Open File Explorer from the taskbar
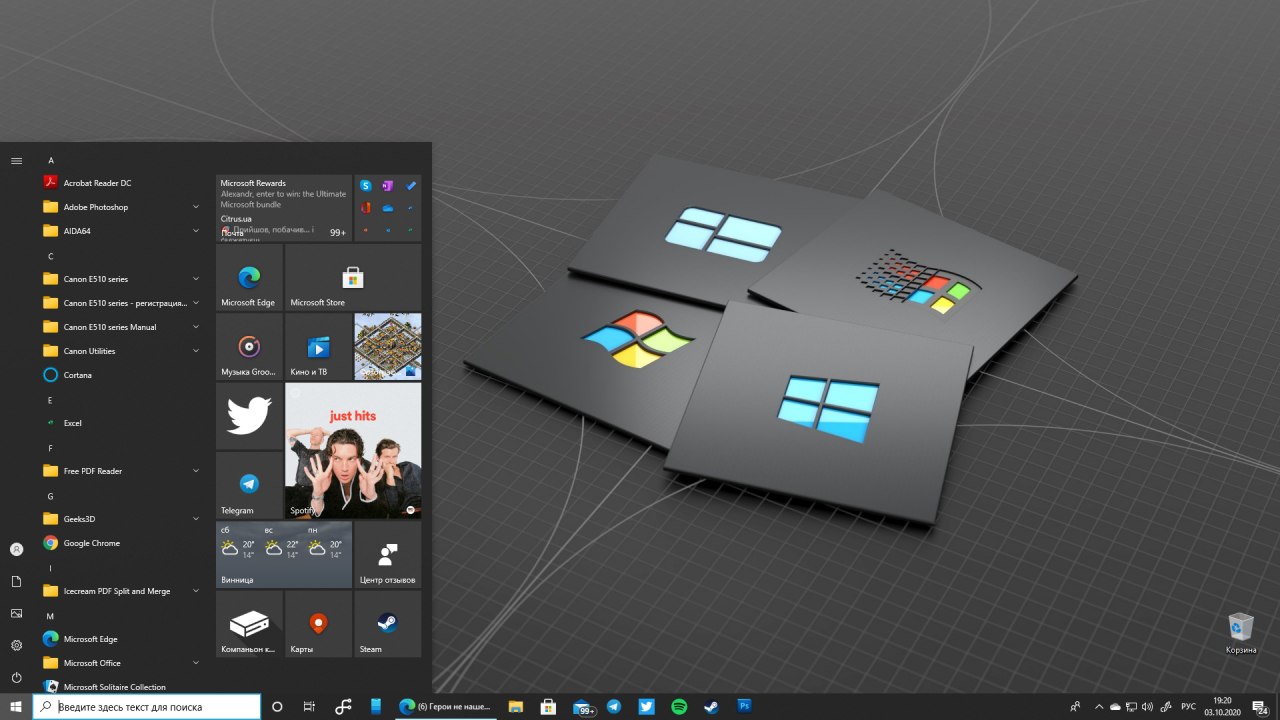This screenshot has height=720, width=1280. coord(516,706)
